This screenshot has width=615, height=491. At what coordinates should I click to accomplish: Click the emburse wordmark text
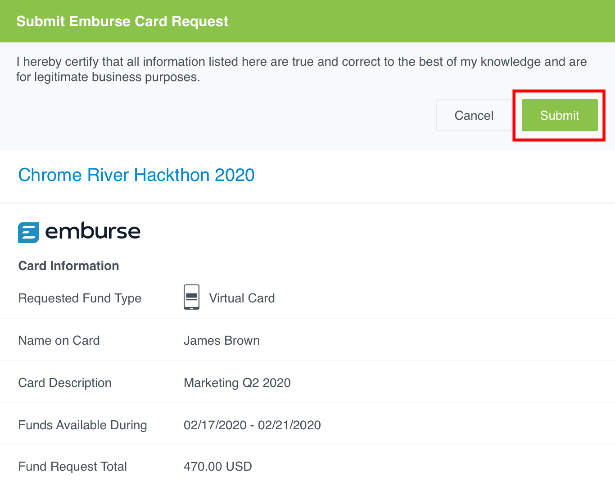click(x=93, y=232)
